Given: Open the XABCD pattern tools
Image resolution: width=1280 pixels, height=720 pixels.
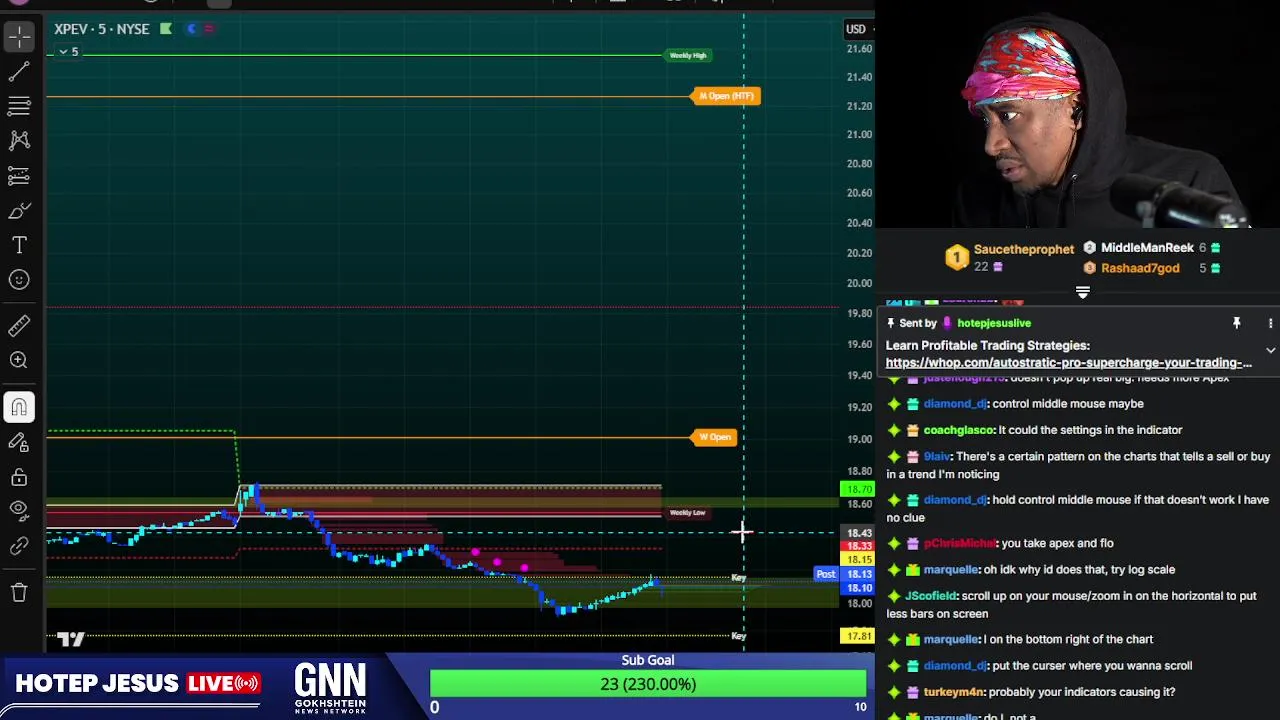Looking at the screenshot, I should click(19, 141).
